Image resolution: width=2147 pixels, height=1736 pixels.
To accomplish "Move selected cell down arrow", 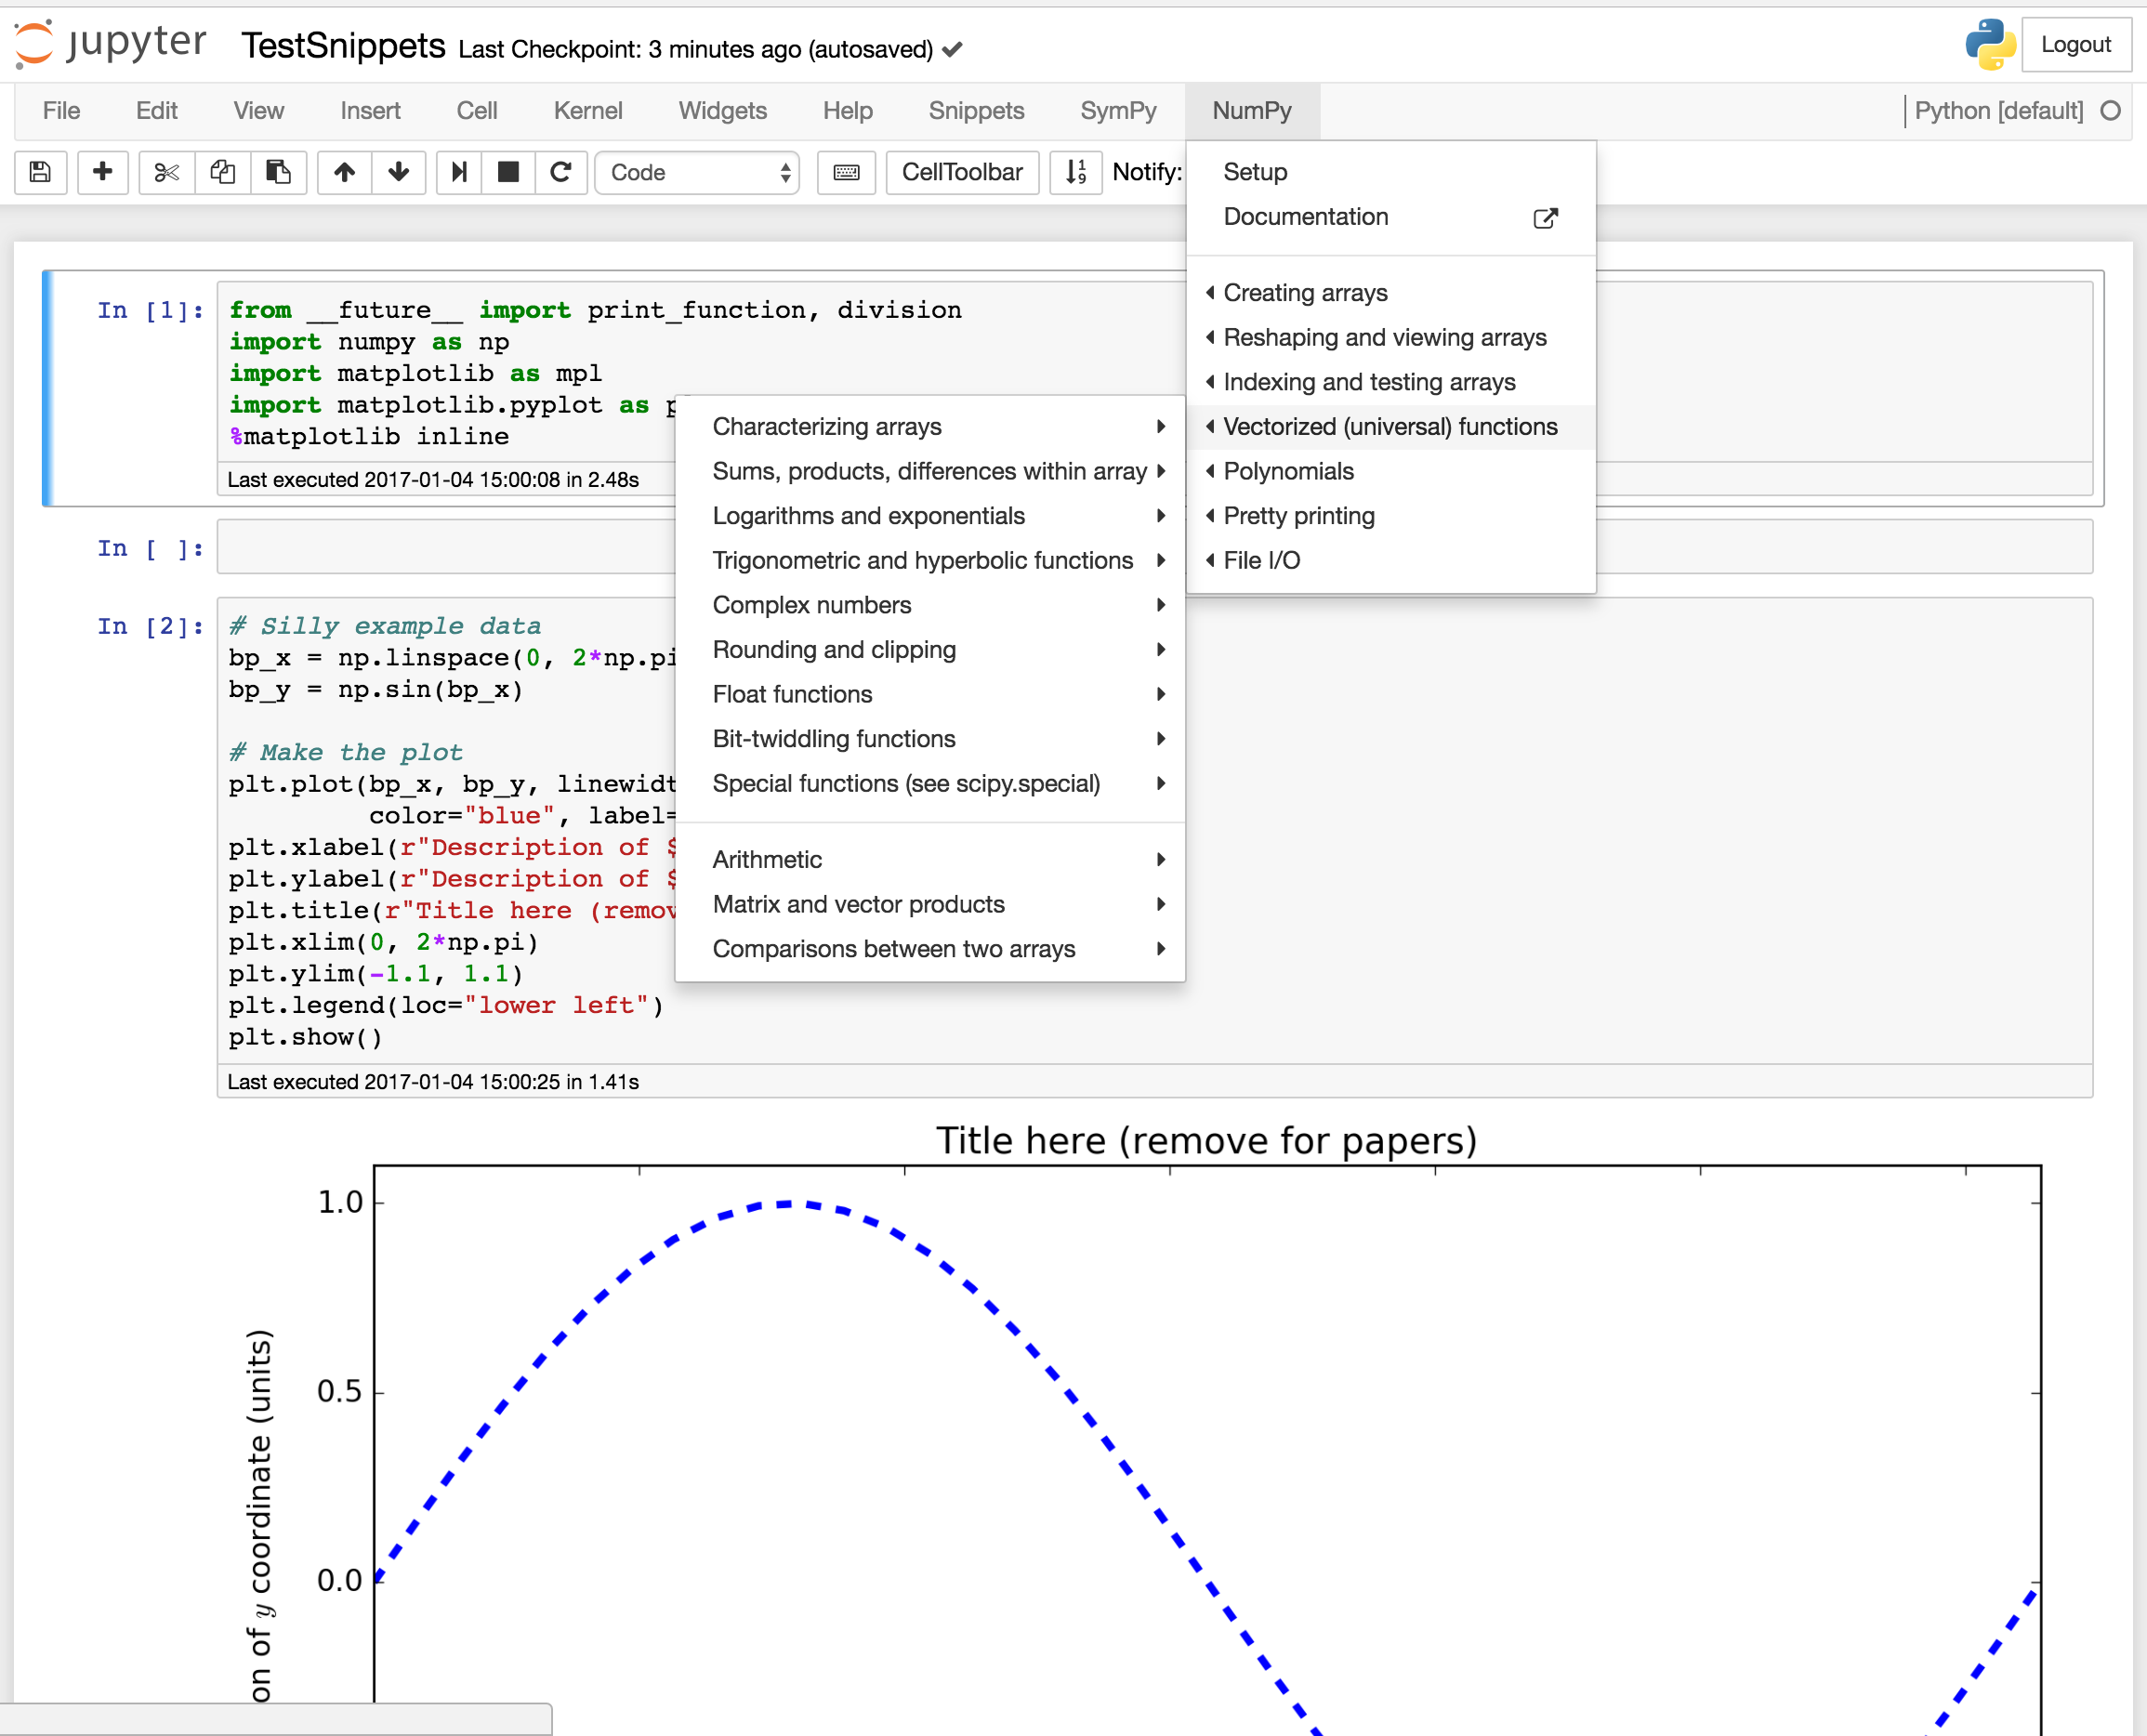I will click(398, 172).
